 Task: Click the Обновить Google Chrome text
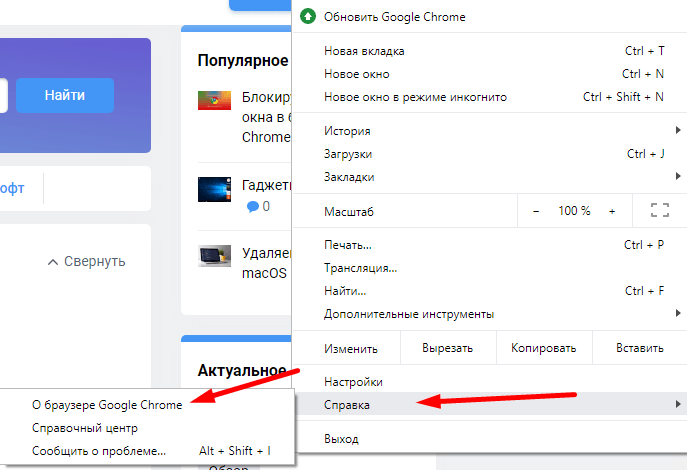point(395,17)
